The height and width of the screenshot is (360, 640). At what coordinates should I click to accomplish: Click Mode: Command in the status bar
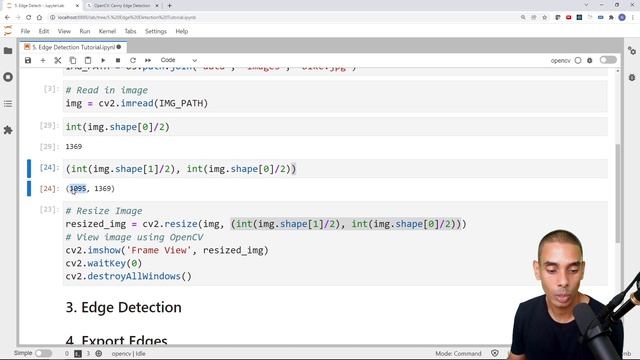(458, 354)
